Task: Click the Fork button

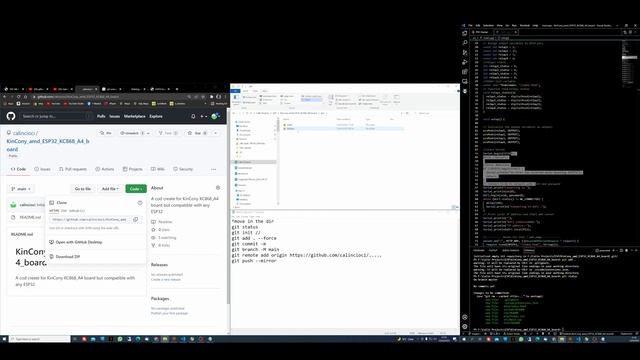Action: [168, 133]
